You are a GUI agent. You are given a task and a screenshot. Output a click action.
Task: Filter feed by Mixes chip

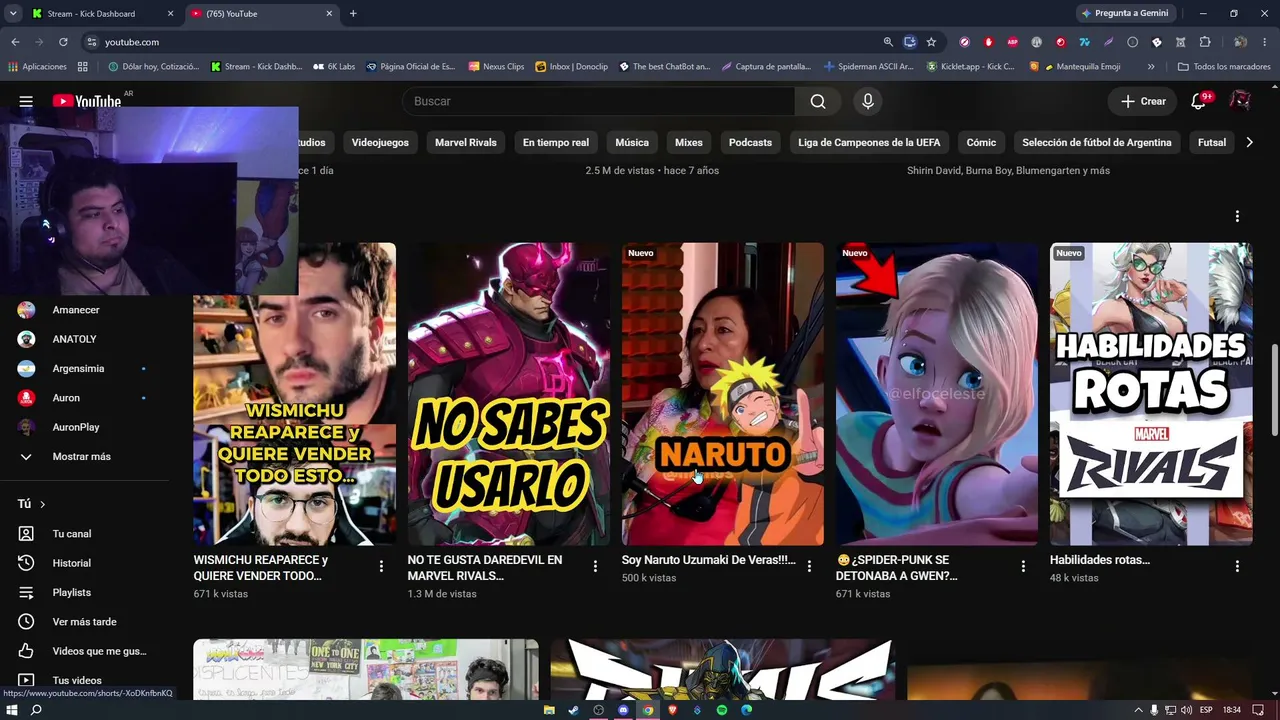click(x=689, y=142)
